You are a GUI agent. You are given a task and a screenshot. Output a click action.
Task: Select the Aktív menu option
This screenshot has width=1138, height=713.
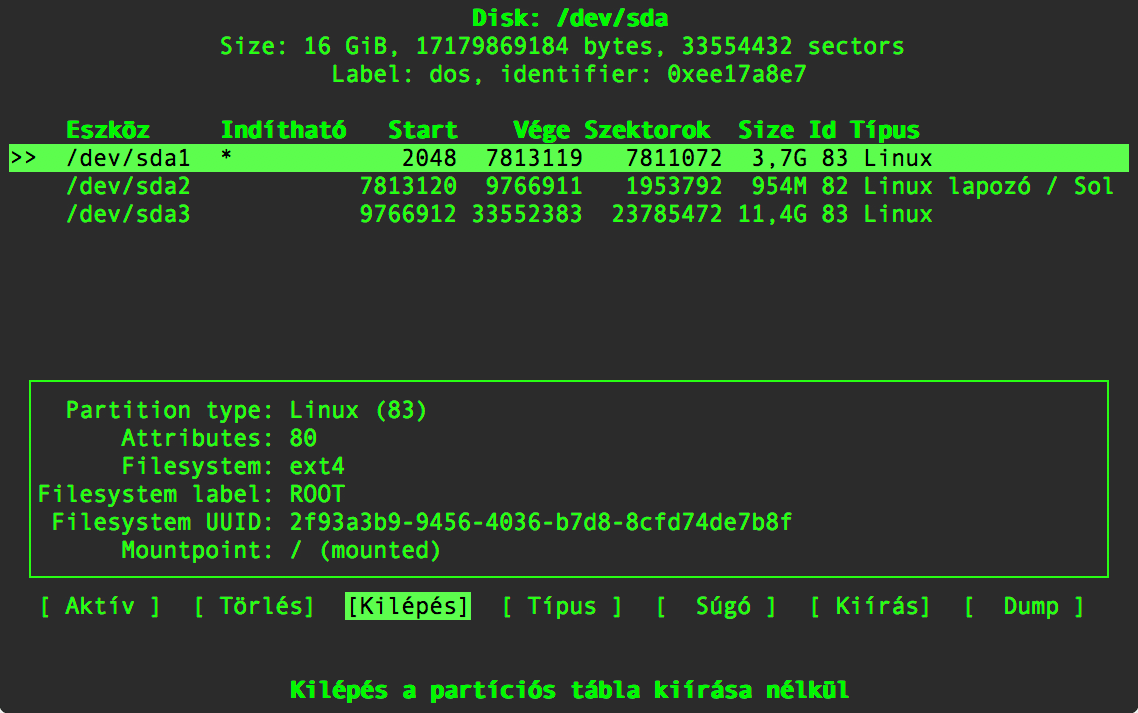[x=100, y=606]
